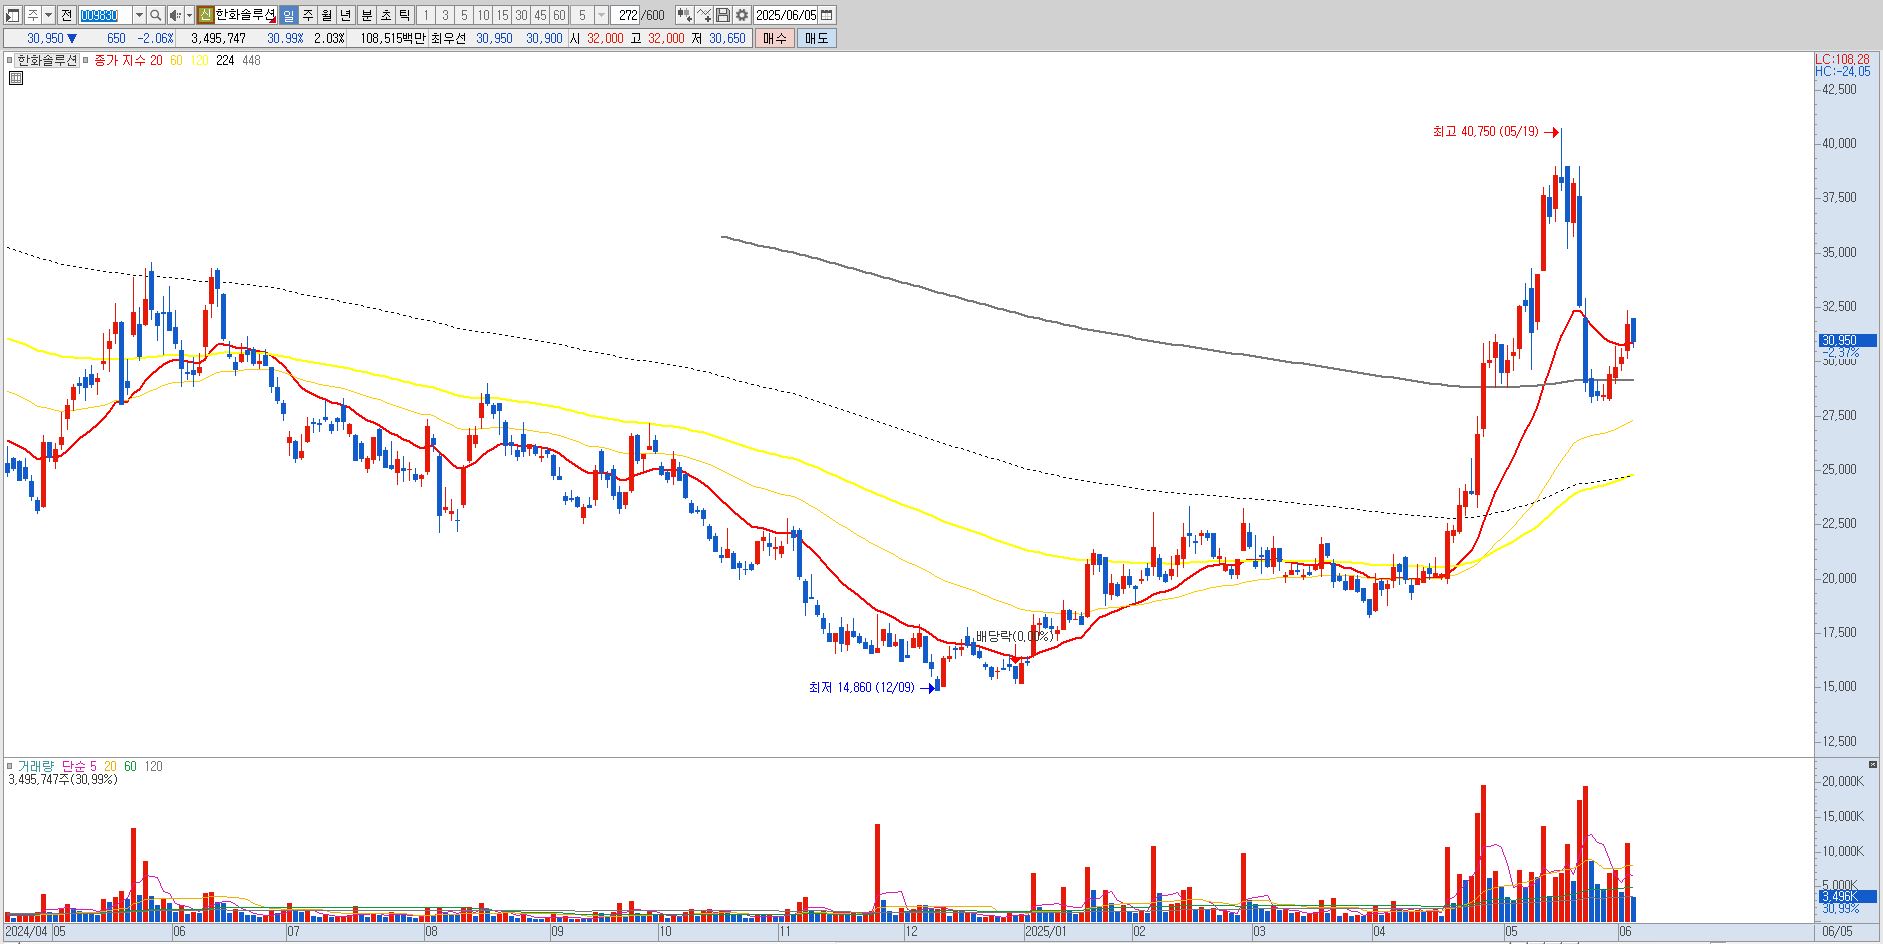Click the 매수 buy button

coord(775,38)
